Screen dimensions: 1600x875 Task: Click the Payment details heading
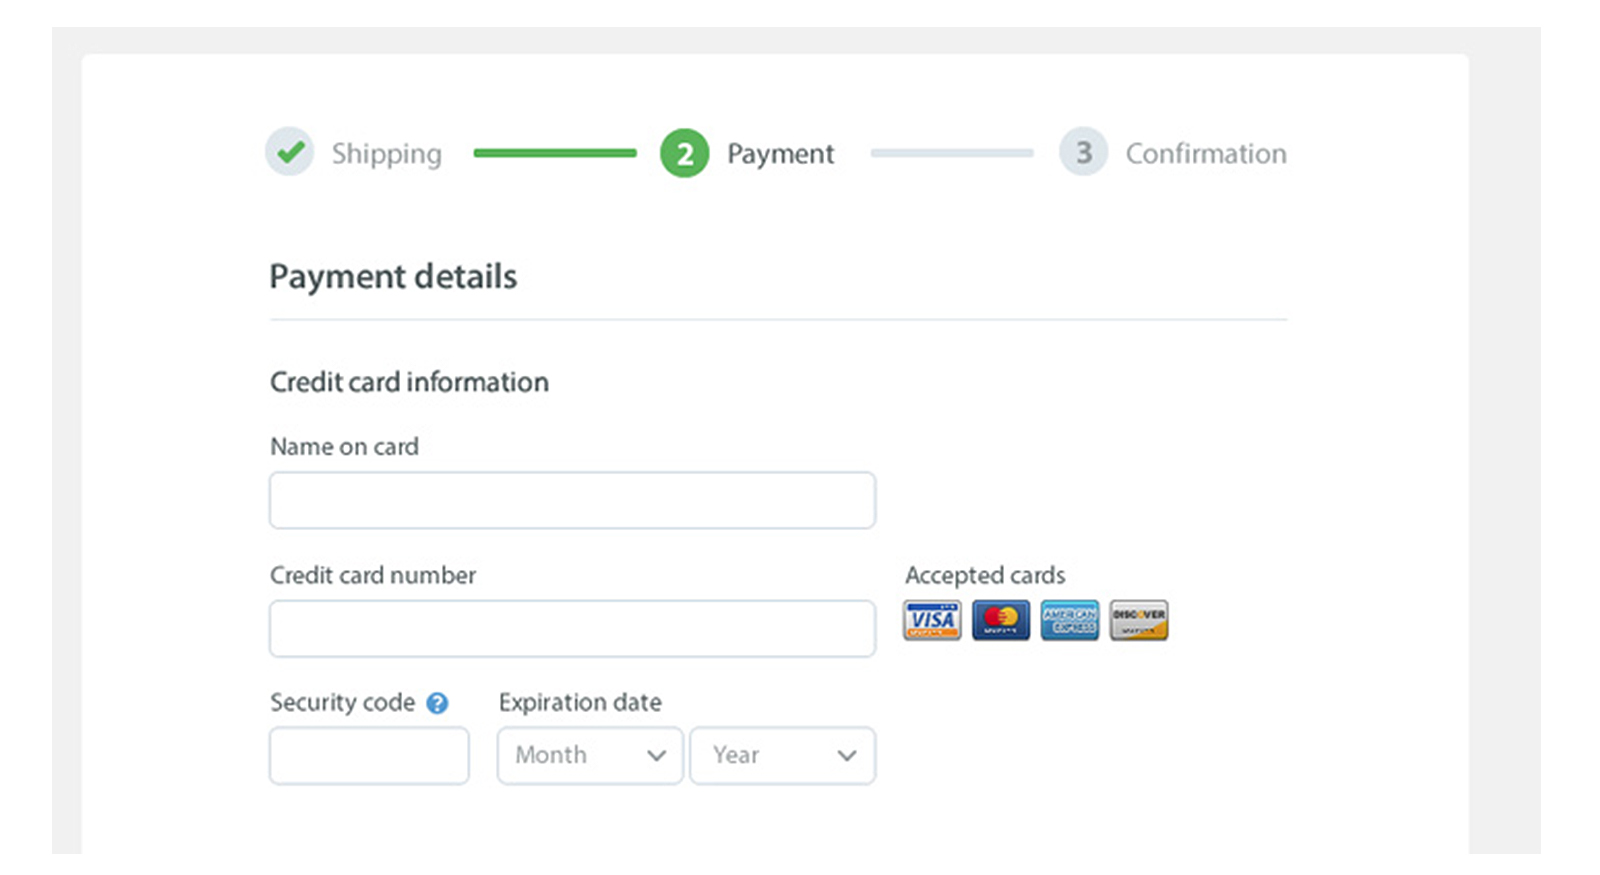click(393, 276)
